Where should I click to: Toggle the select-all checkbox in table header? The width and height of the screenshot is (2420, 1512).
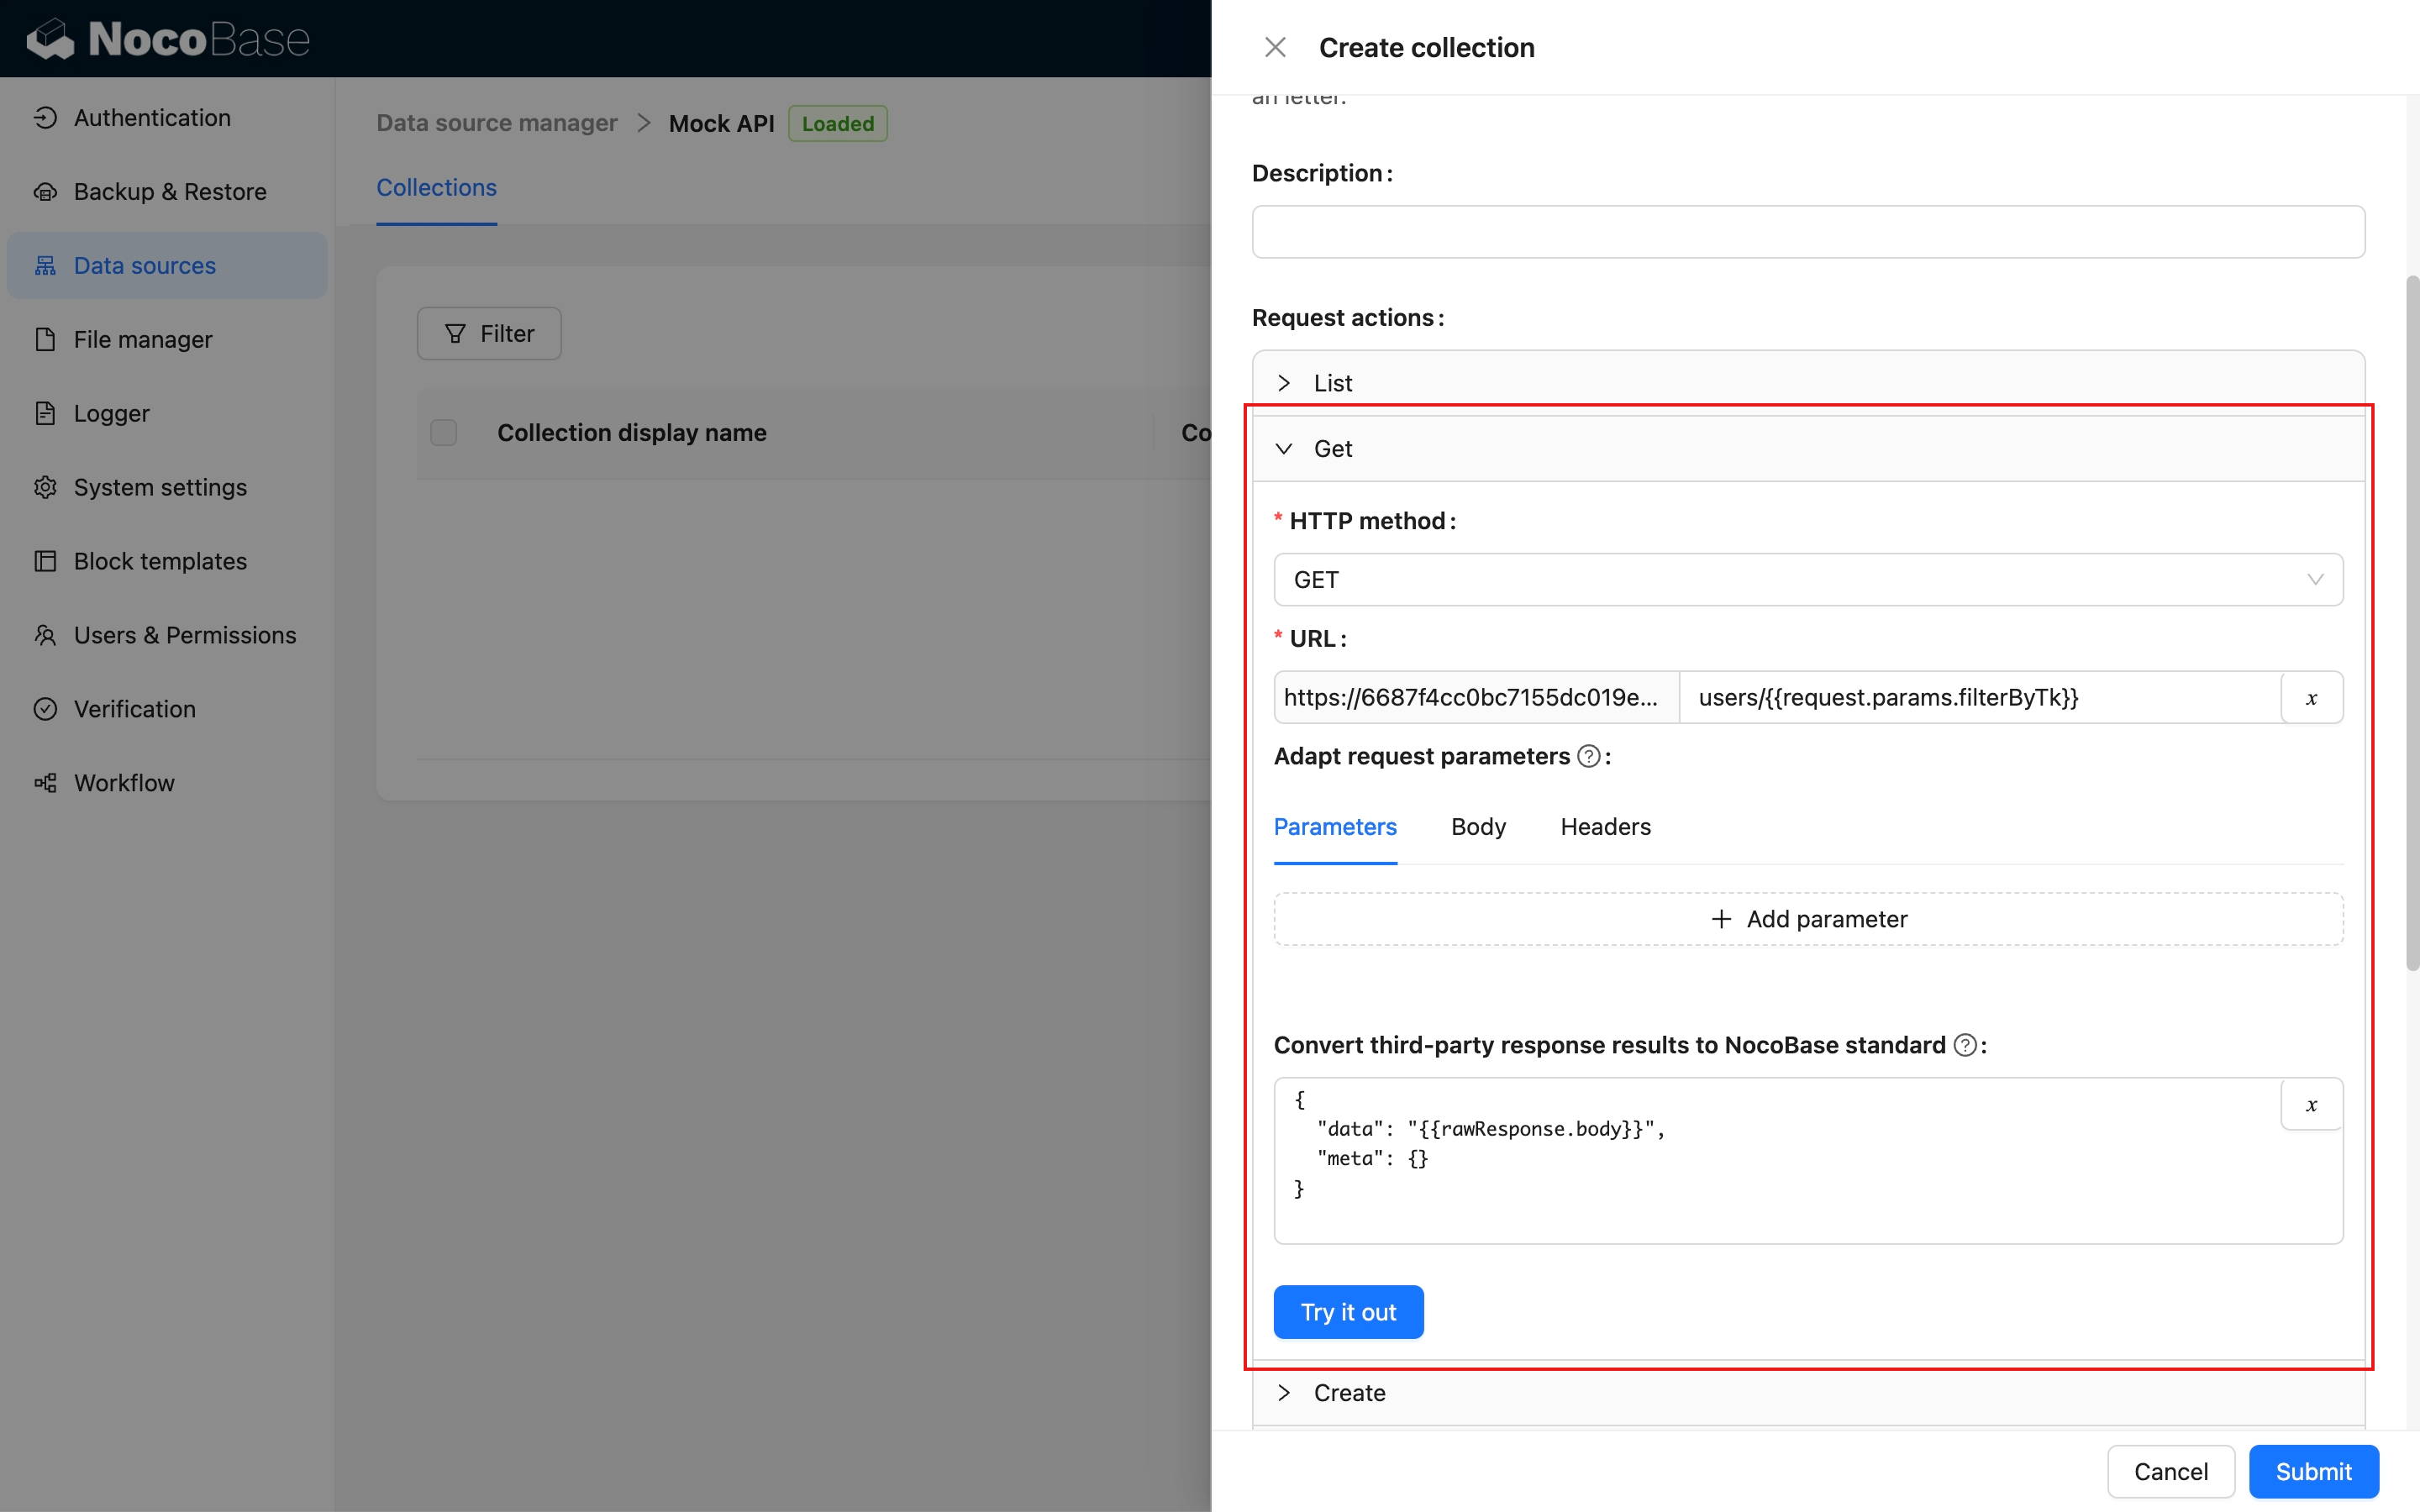(x=443, y=433)
